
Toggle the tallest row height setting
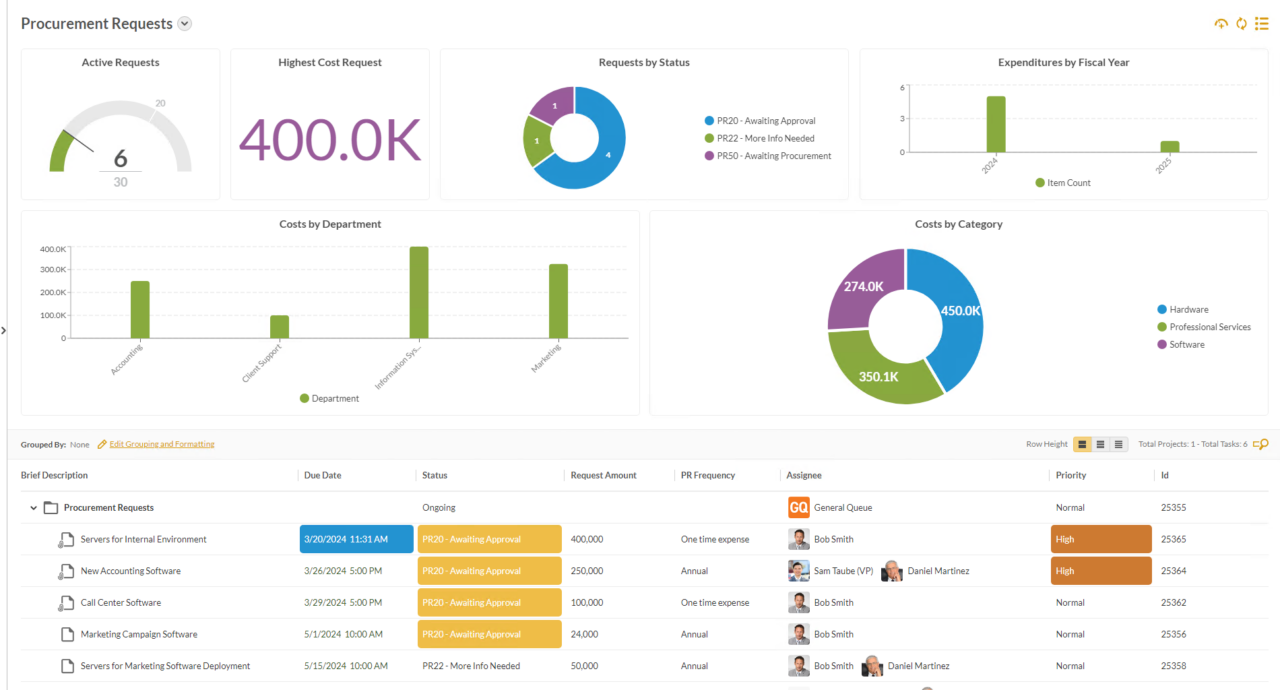click(1083, 444)
